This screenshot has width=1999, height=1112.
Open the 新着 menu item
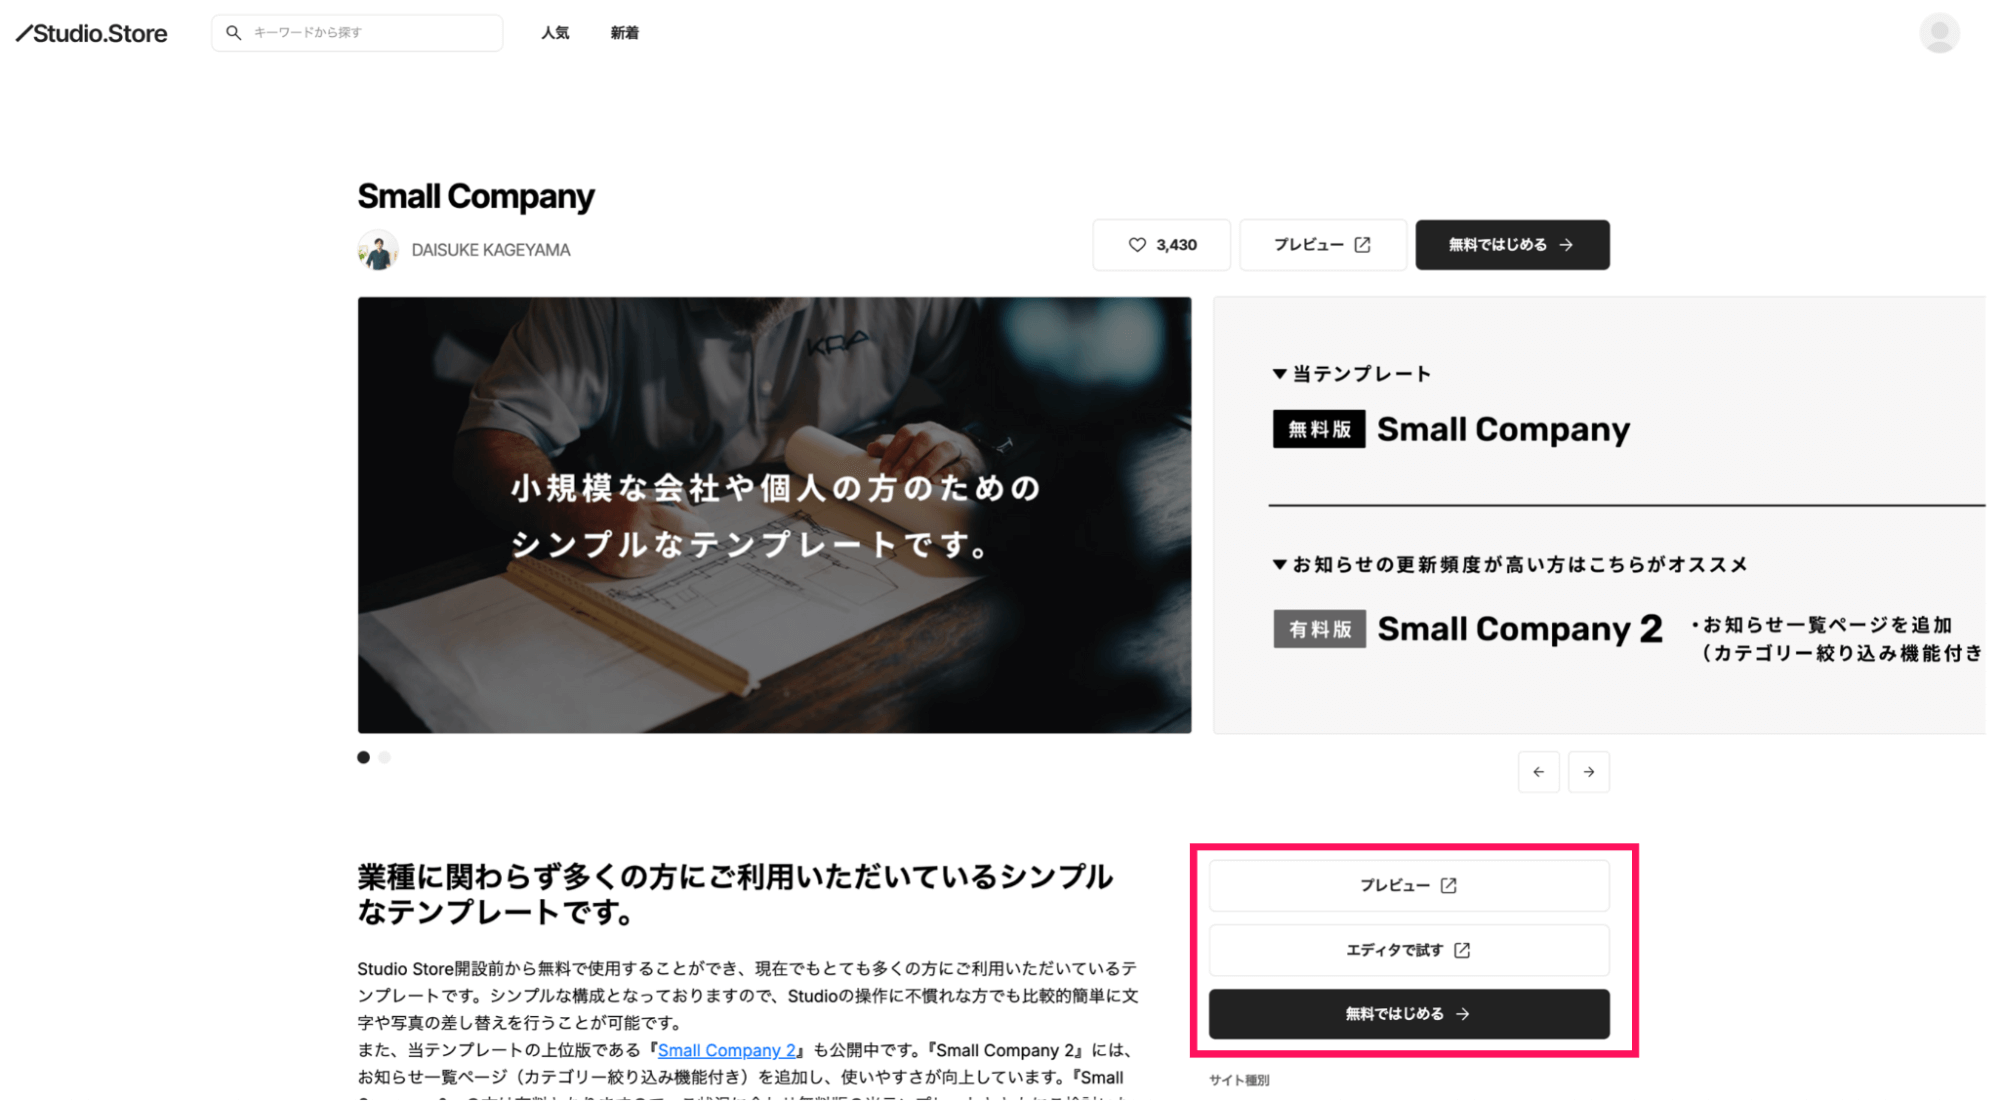624,33
